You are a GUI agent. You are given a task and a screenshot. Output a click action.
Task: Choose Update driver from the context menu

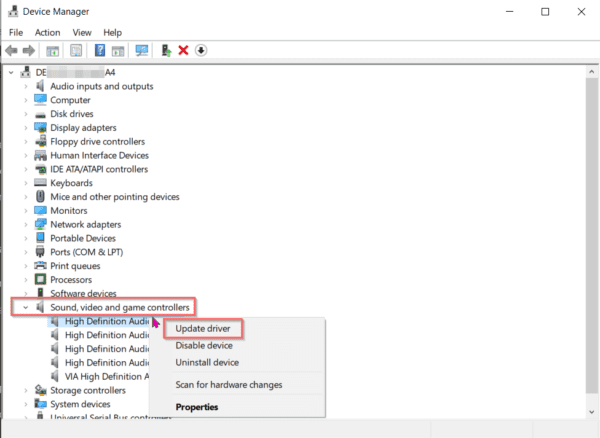point(203,329)
